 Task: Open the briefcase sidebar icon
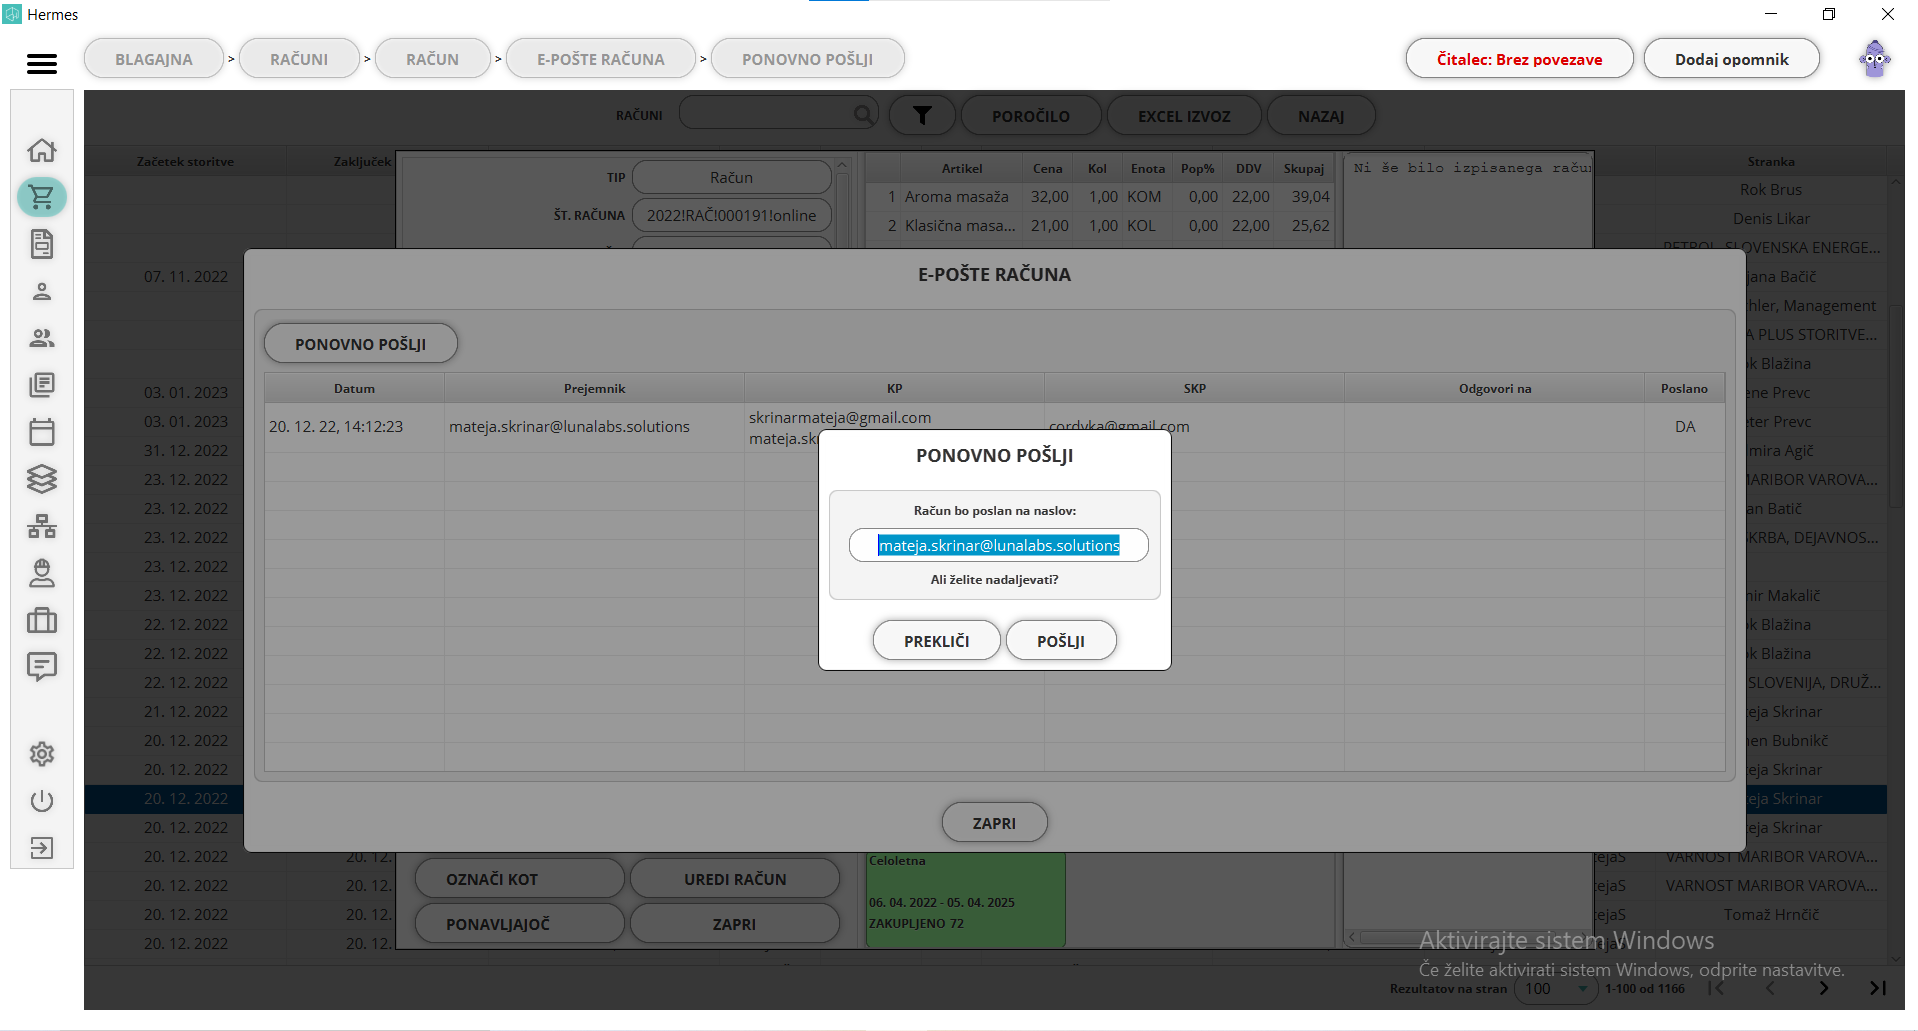pyautogui.click(x=41, y=620)
